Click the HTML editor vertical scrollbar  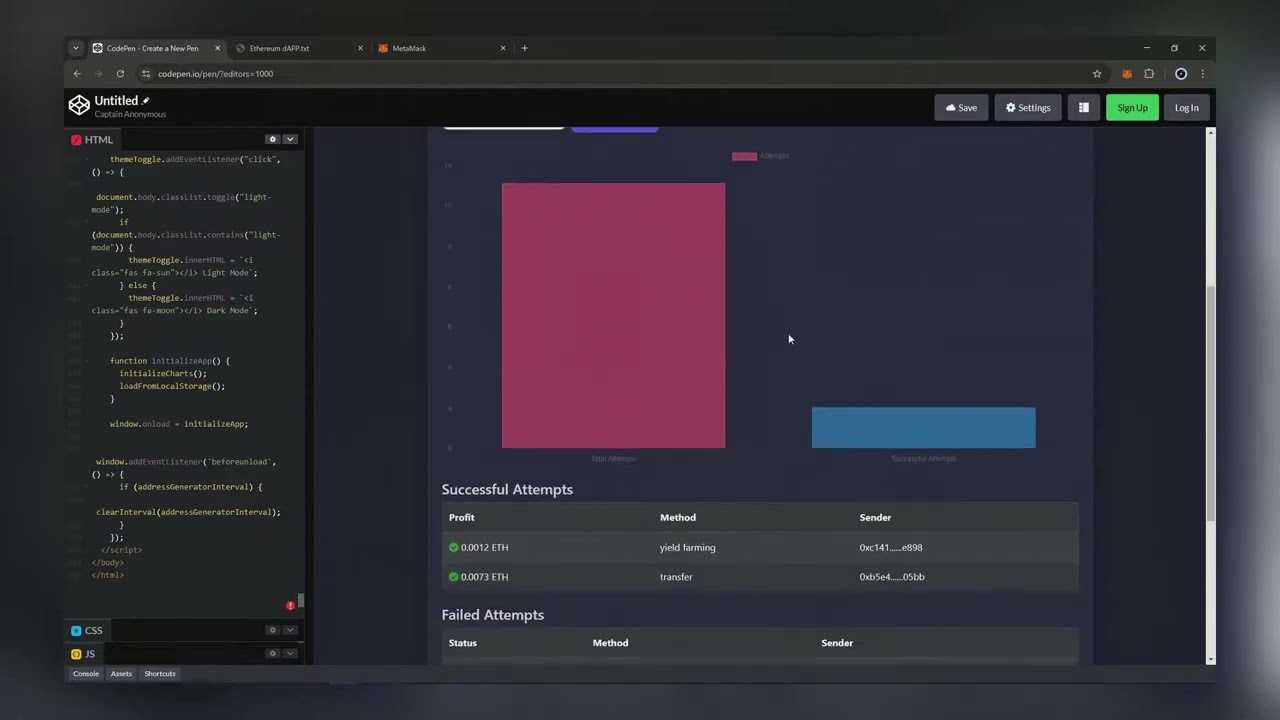point(301,600)
